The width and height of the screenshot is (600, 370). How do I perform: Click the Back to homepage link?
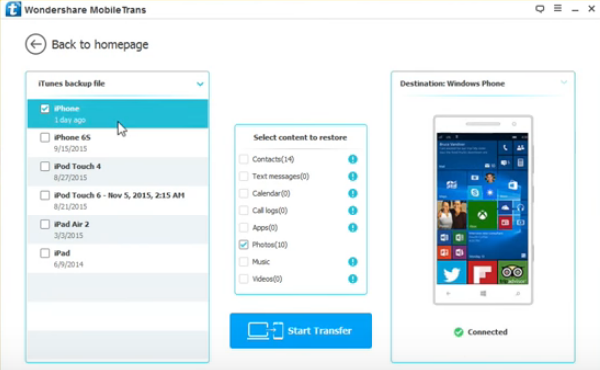point(100,45)
